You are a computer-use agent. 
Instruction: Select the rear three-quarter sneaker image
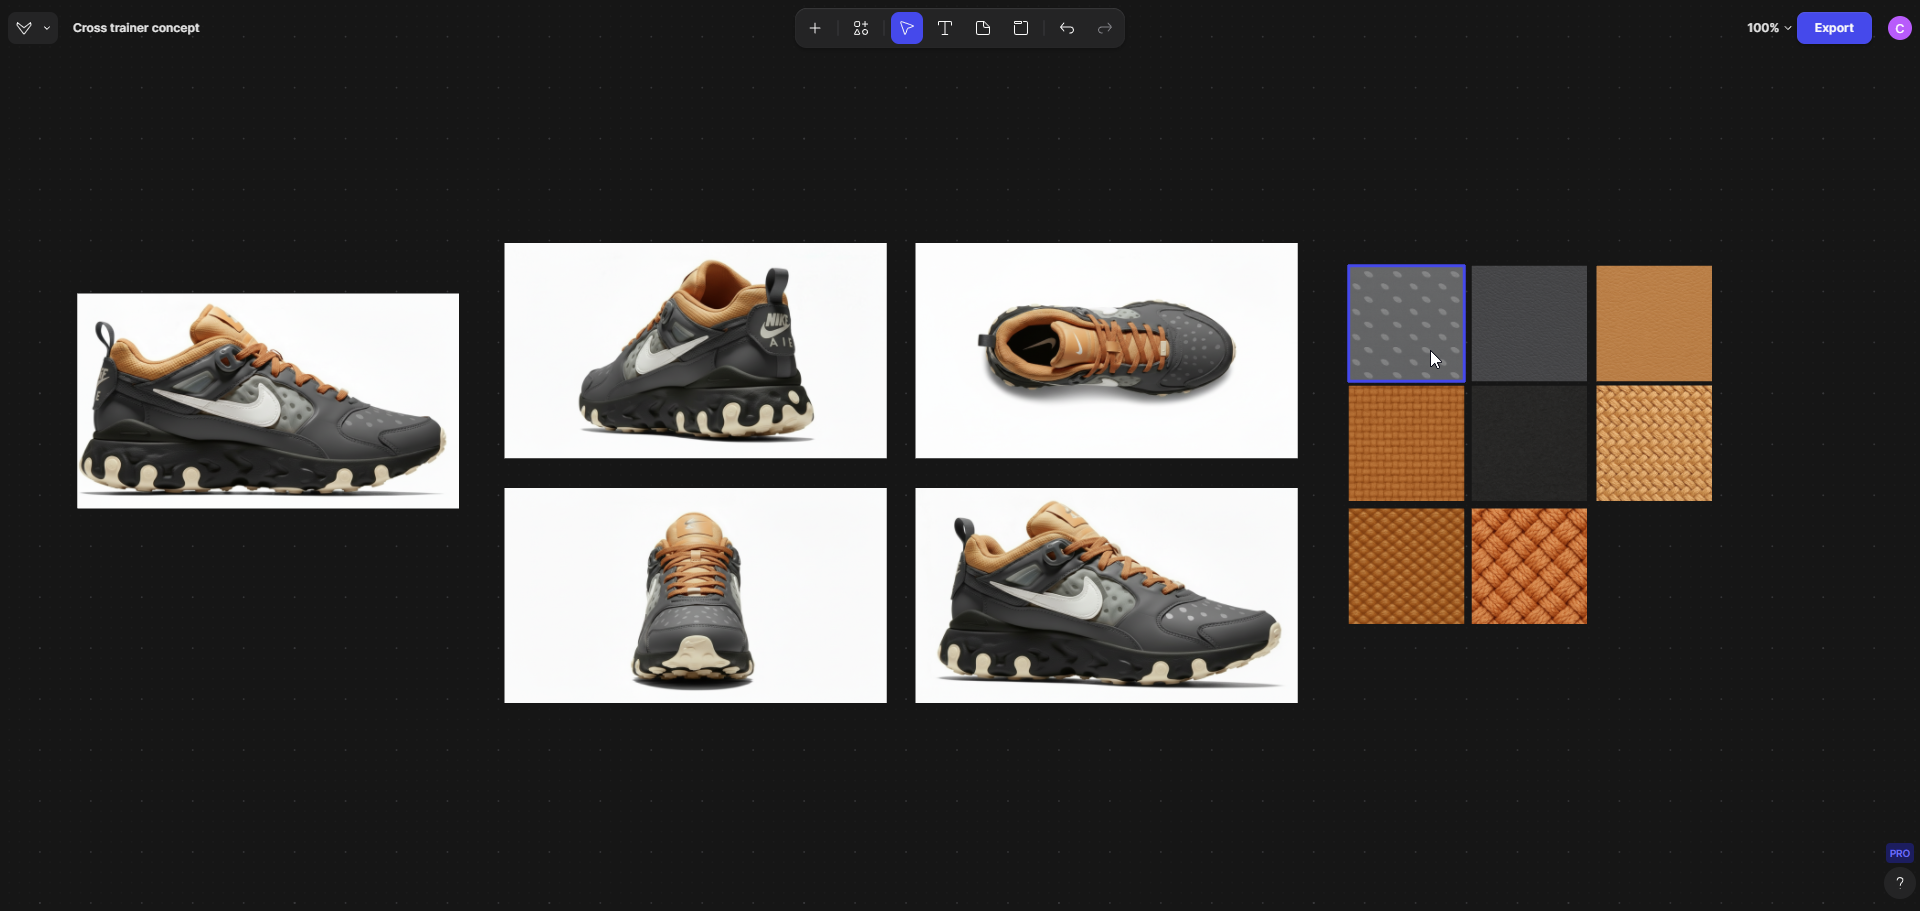[695, 350]
